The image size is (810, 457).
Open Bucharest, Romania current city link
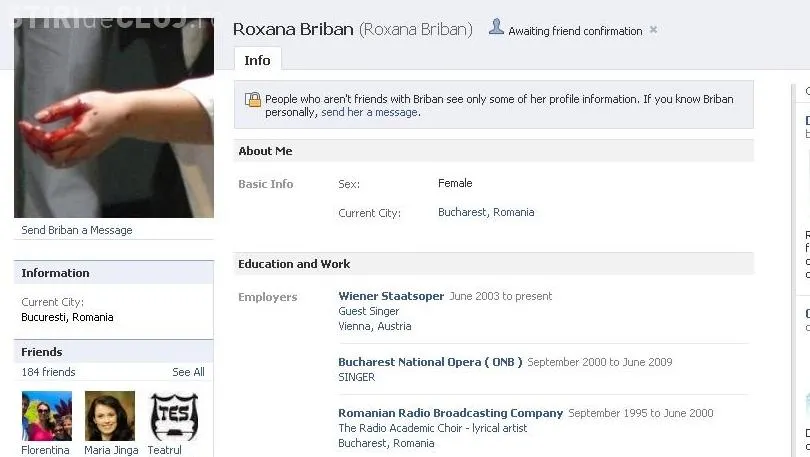(486, 213)
